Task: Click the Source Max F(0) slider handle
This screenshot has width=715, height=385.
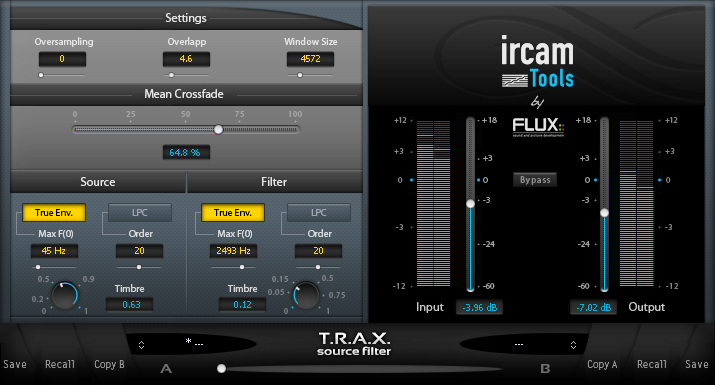Action: pyautogui.click(x=38, y=267)
